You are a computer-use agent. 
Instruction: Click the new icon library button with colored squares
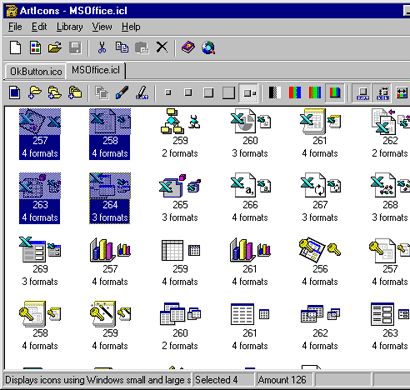tap(35, 47)
